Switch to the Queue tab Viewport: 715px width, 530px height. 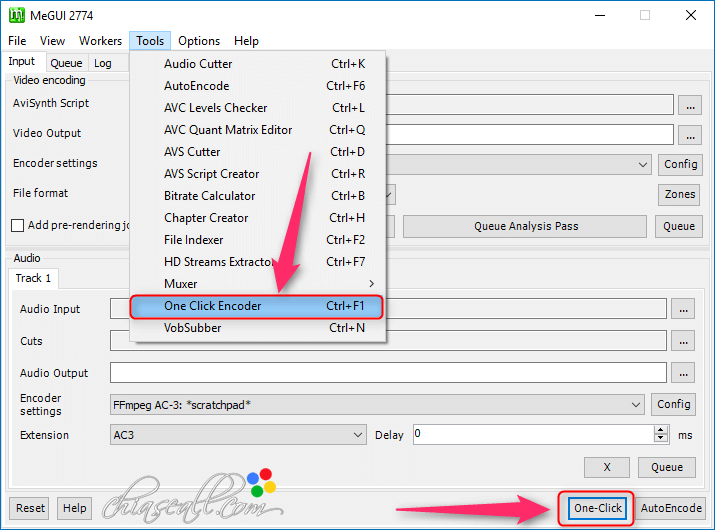click(x=67, y=63)
